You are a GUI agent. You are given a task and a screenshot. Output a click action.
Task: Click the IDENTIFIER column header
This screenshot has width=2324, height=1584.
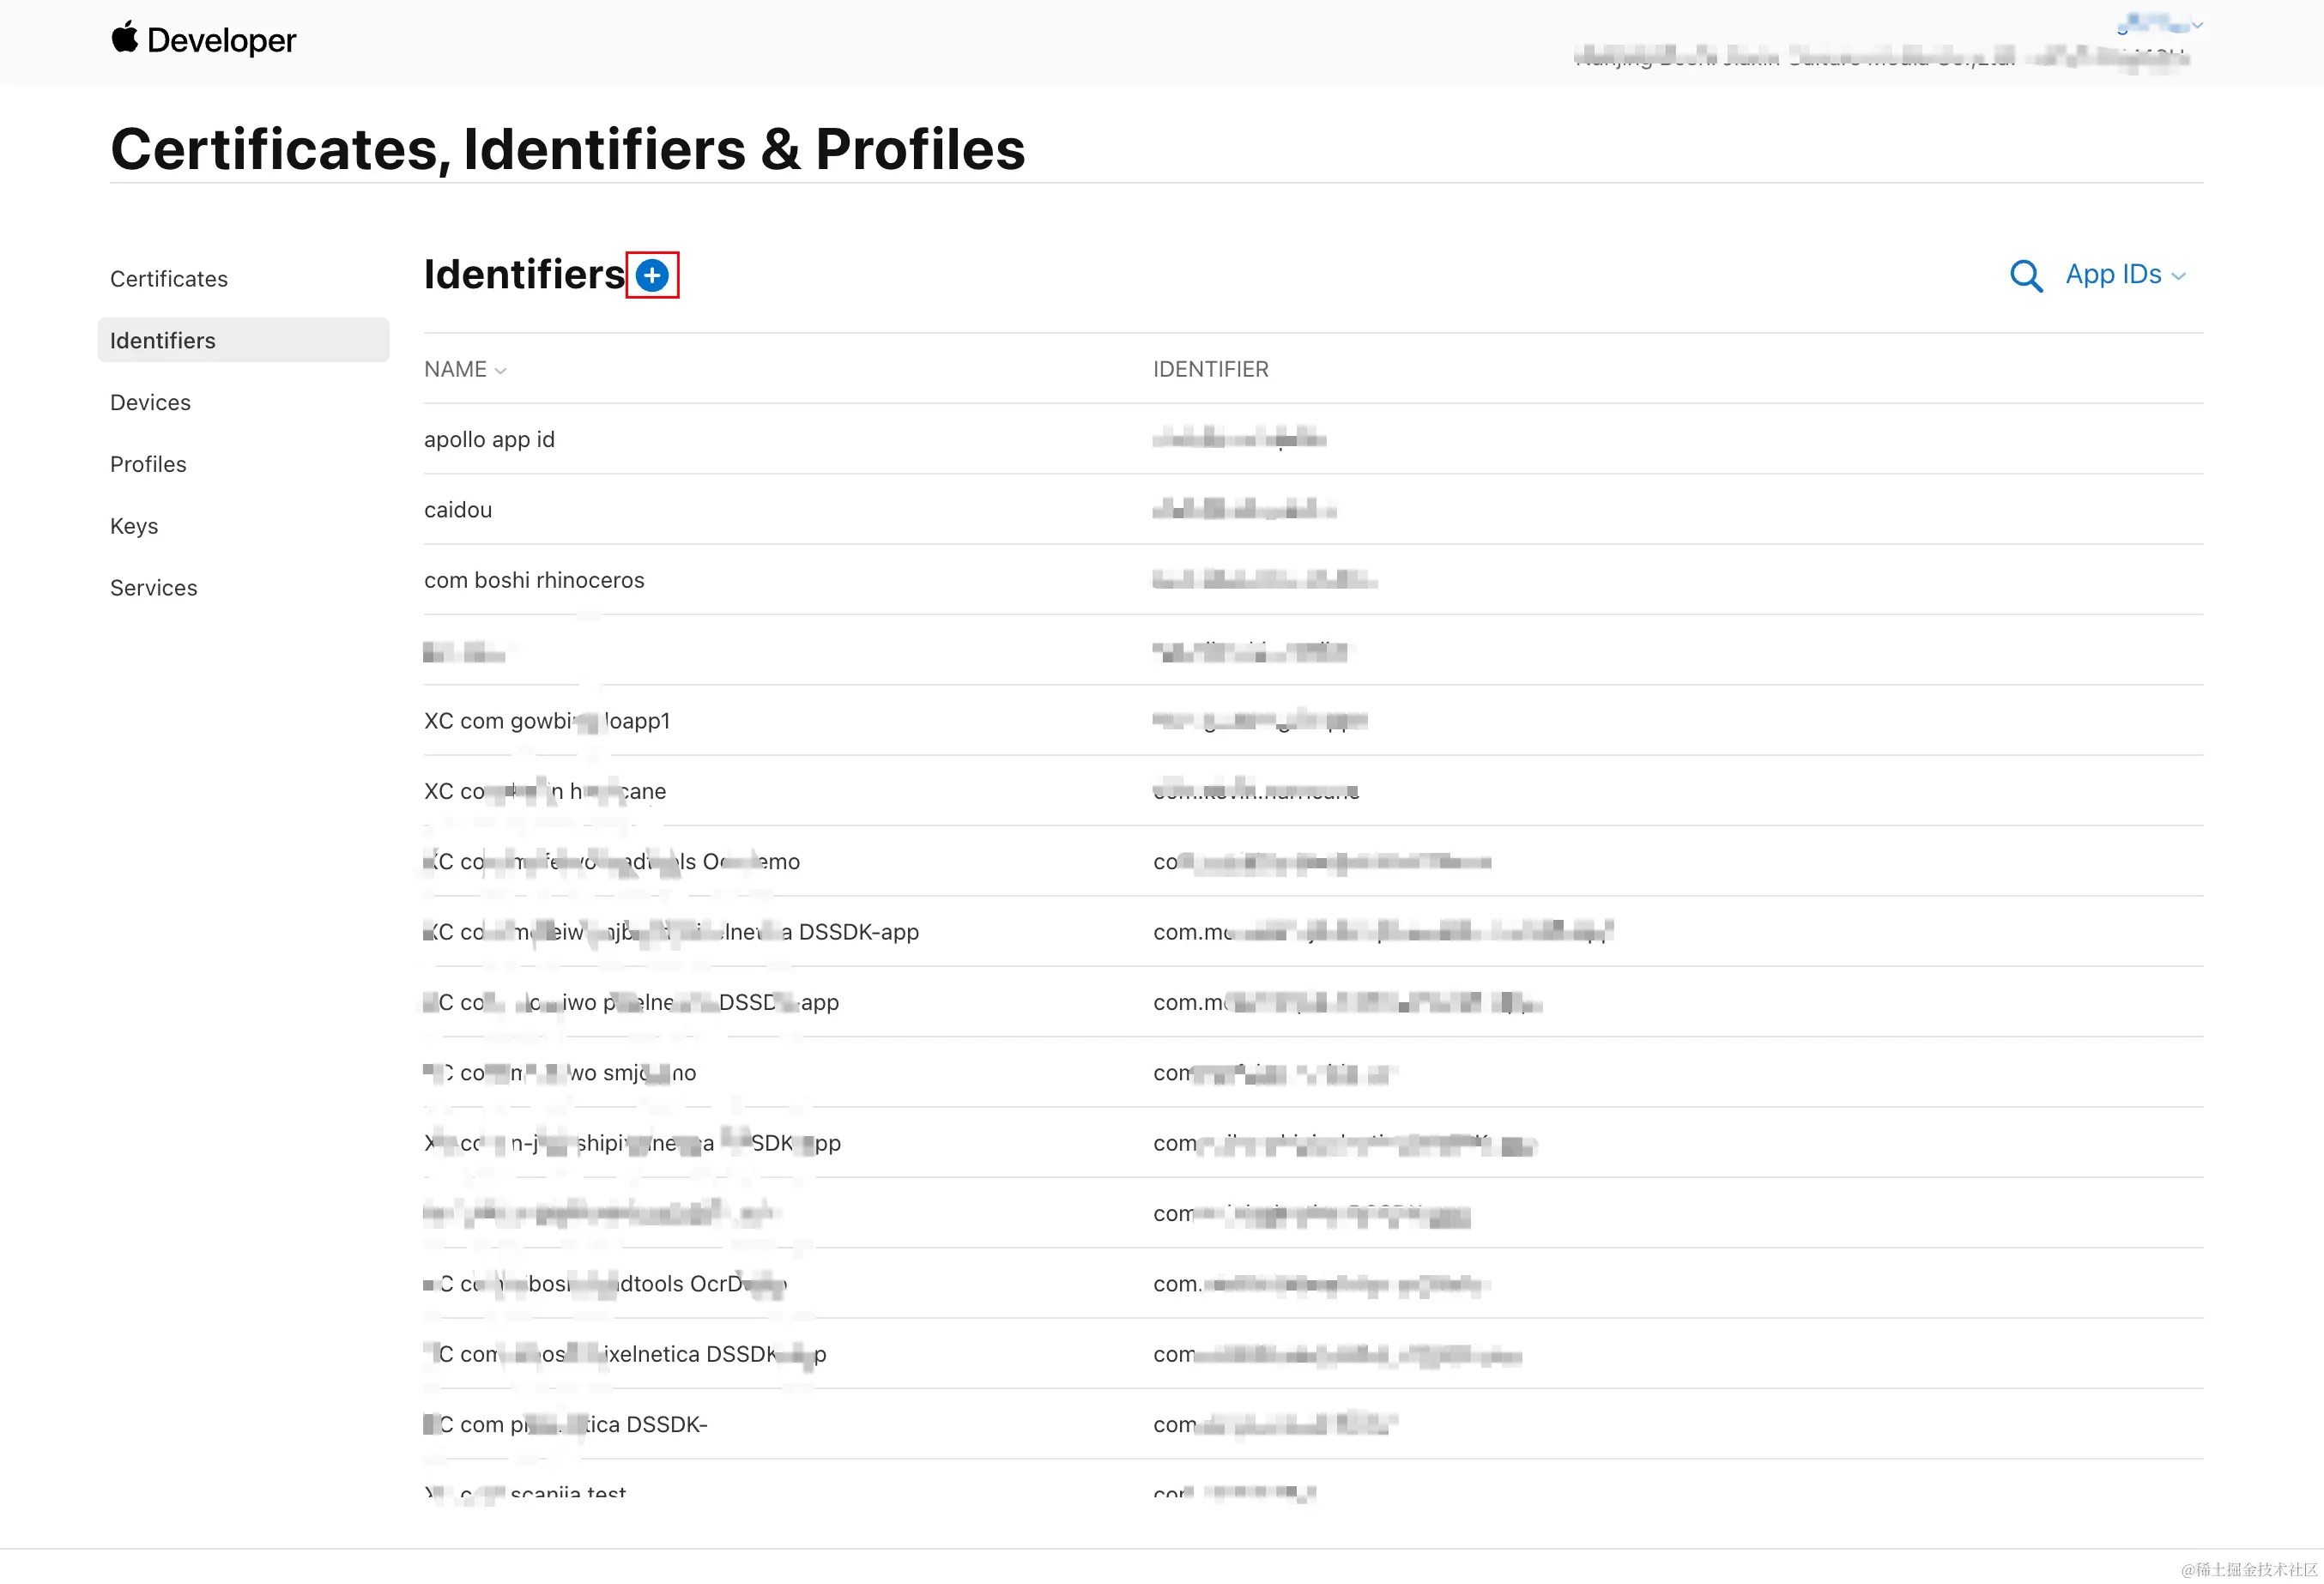[1210, 369]
